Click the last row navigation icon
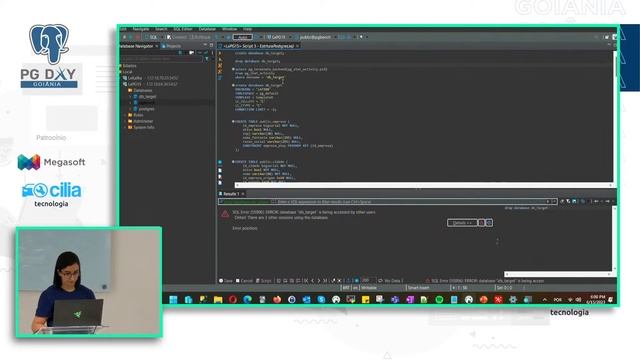Viewport: 640px width, 360px height. tap(325, 281)
